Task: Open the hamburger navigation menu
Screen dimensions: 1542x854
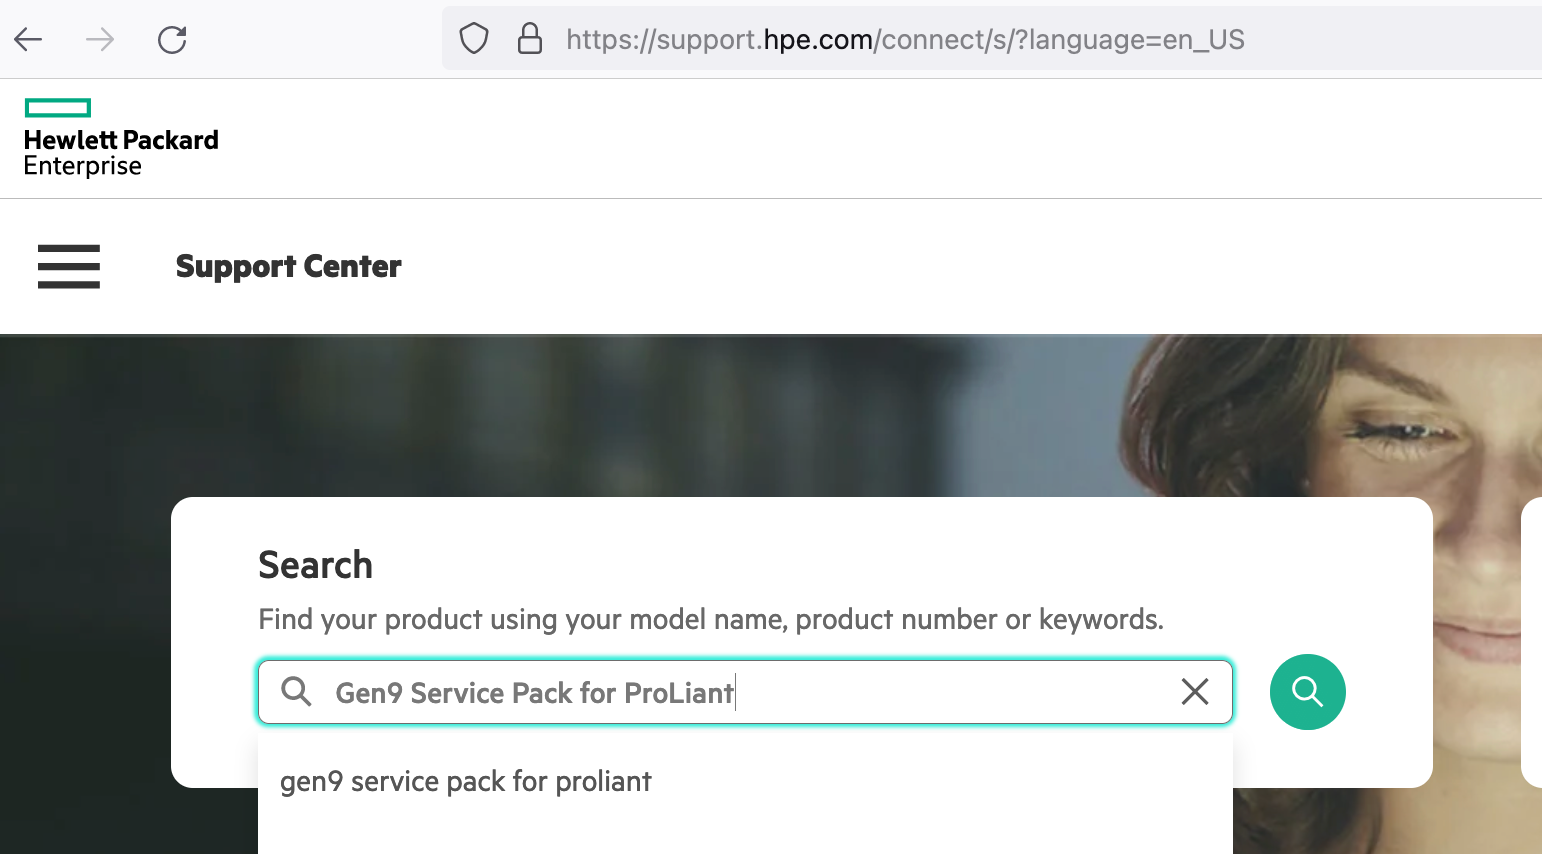Action: click(69, 266)
